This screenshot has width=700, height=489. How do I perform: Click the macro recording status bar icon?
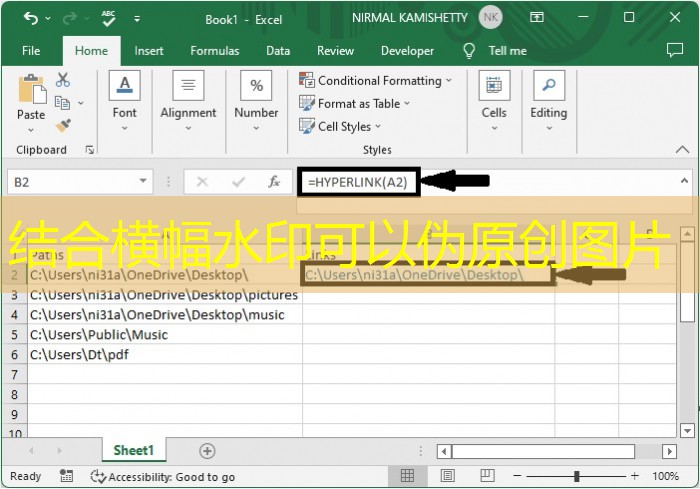tap(66, 477)
